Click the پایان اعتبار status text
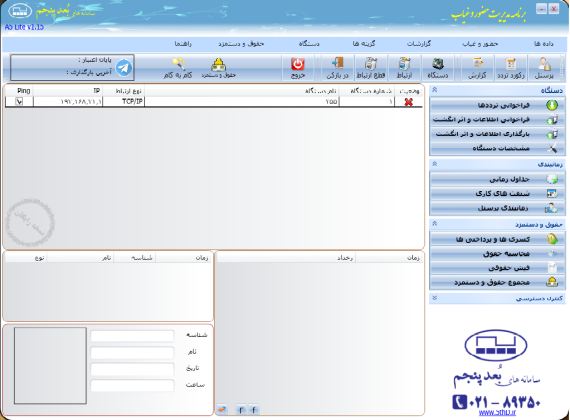Image resolution: width=570 pixels, height=420 pixels. click(95, 60)
